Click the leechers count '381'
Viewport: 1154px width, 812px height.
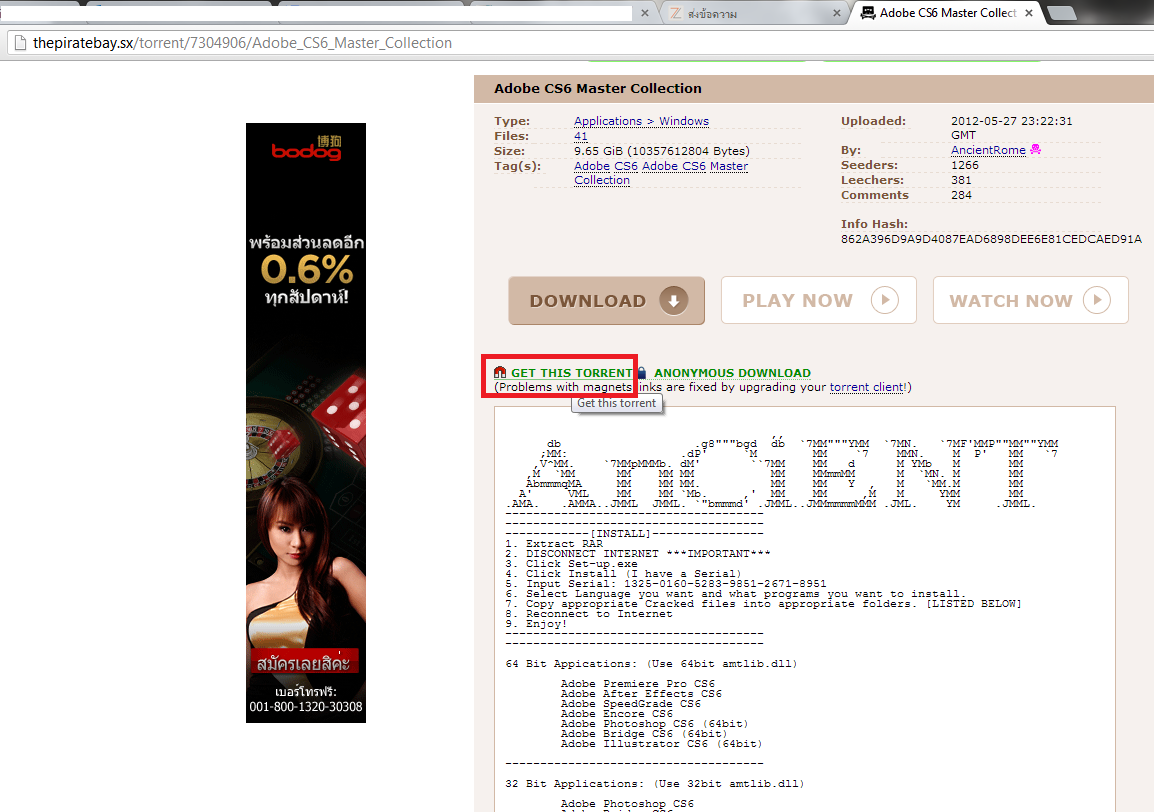click(x=961, y=180)
